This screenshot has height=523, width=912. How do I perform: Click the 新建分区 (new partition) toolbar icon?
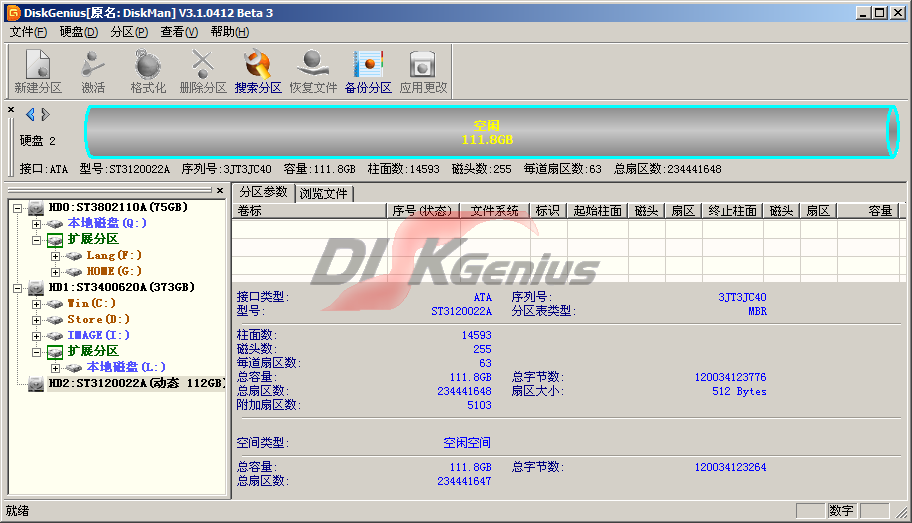(x=38, y=71)
